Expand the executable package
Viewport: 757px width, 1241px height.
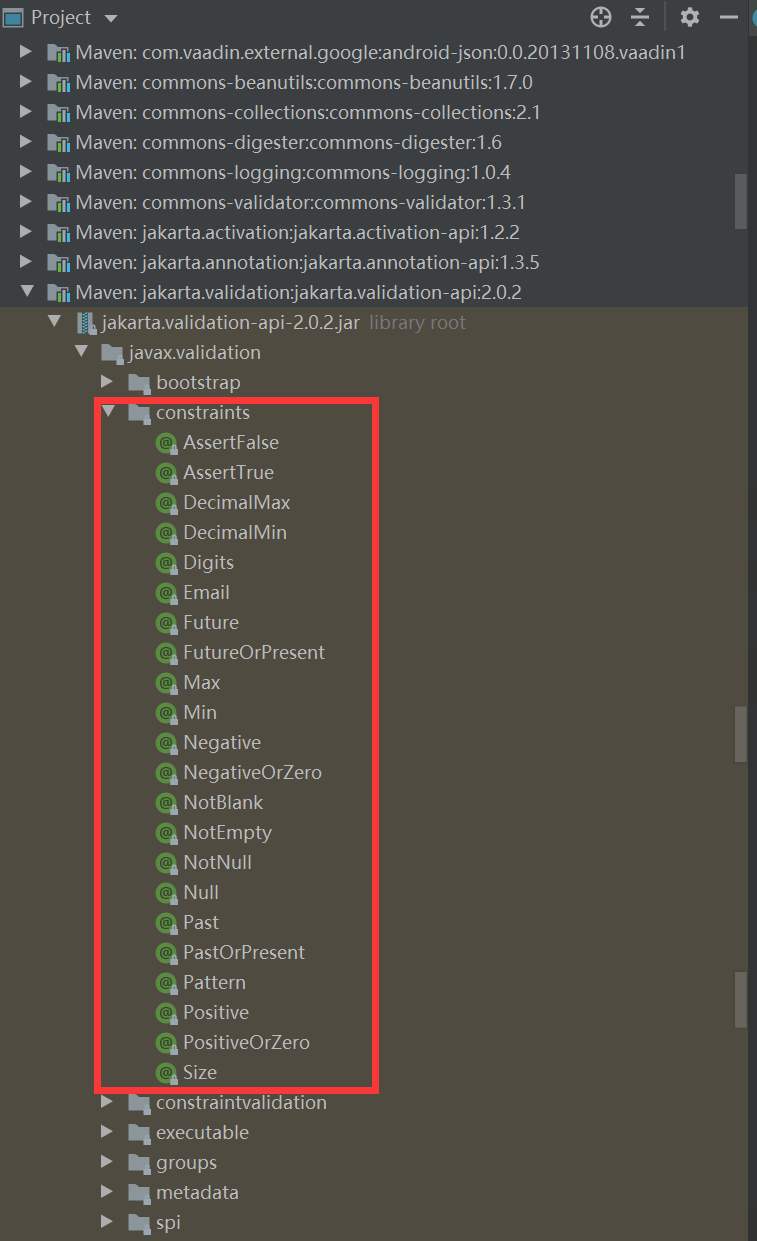coord(107,1132)
